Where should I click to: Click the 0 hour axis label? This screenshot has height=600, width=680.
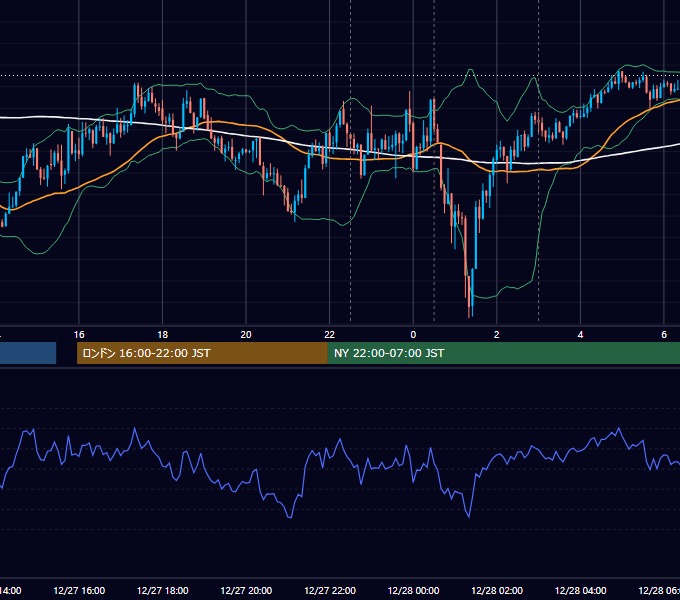pyautogui.click(x=413, y=335)
